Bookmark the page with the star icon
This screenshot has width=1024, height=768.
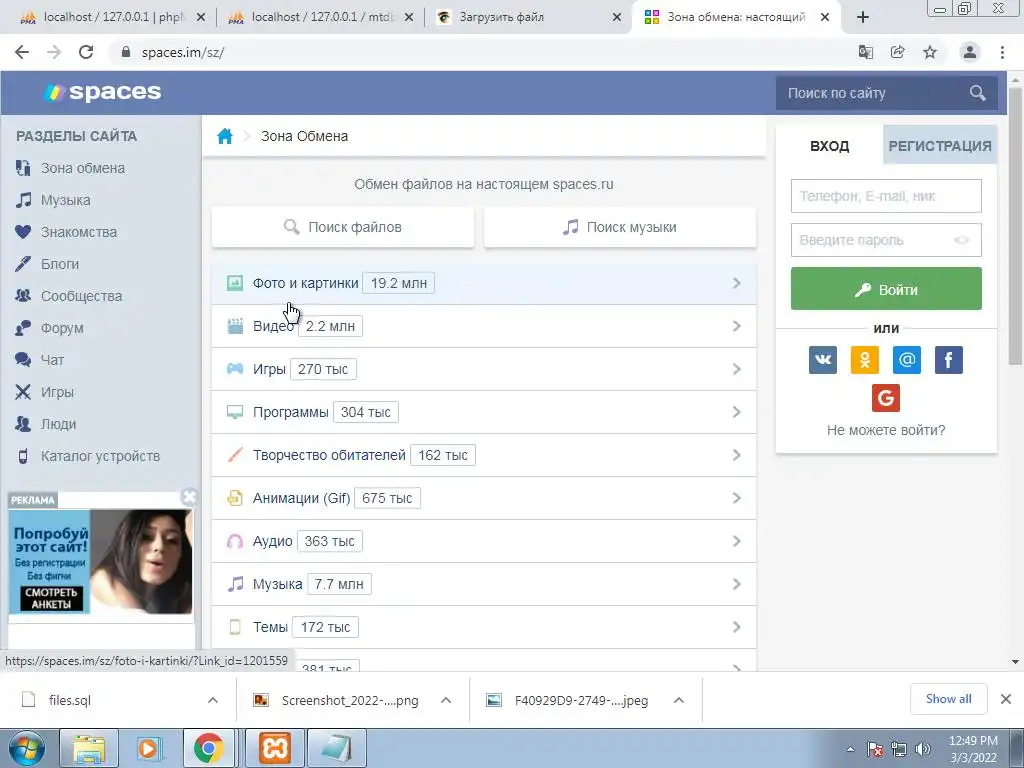pos(930,52)
